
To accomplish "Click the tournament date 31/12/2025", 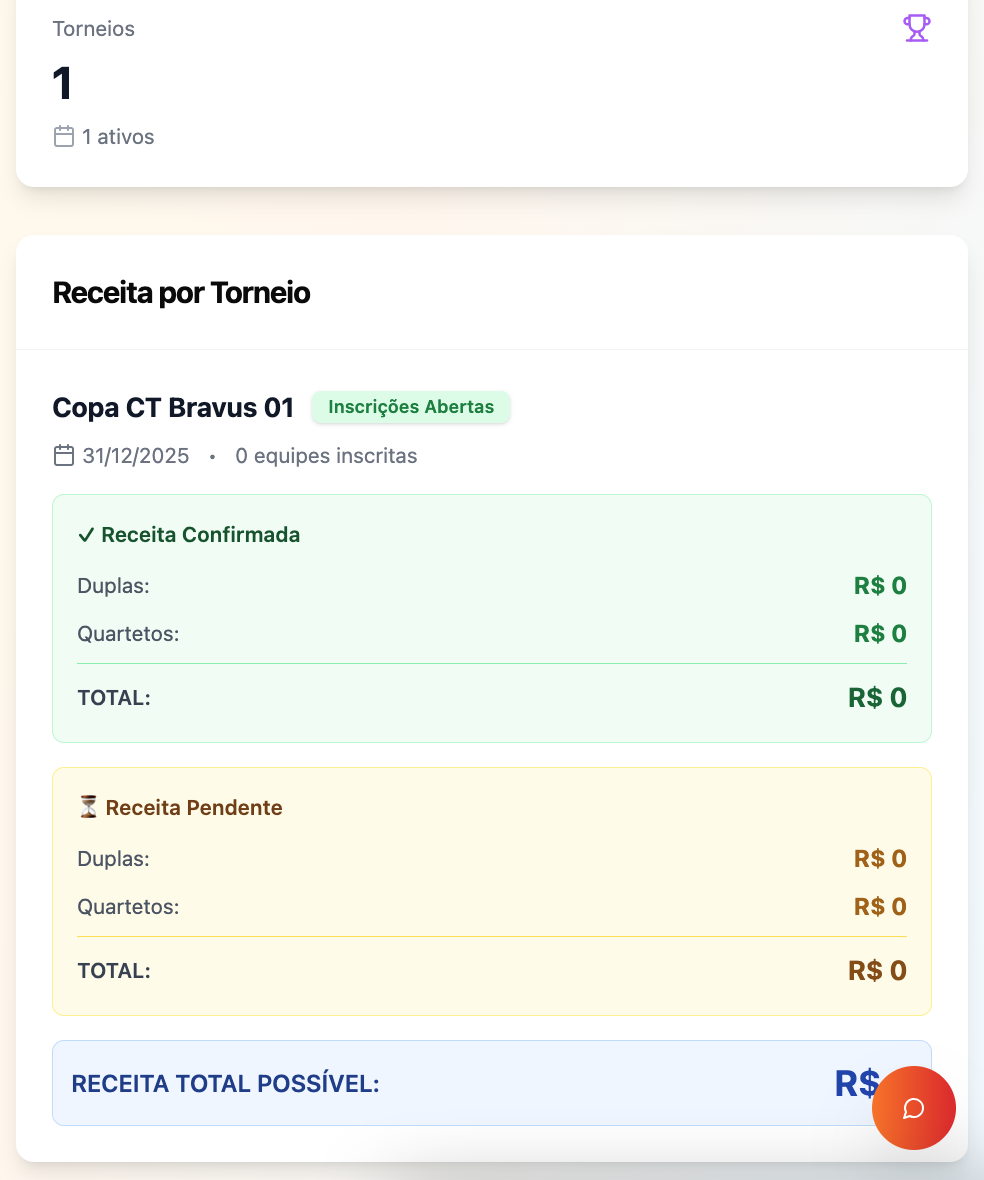I will tap(136, 456).
